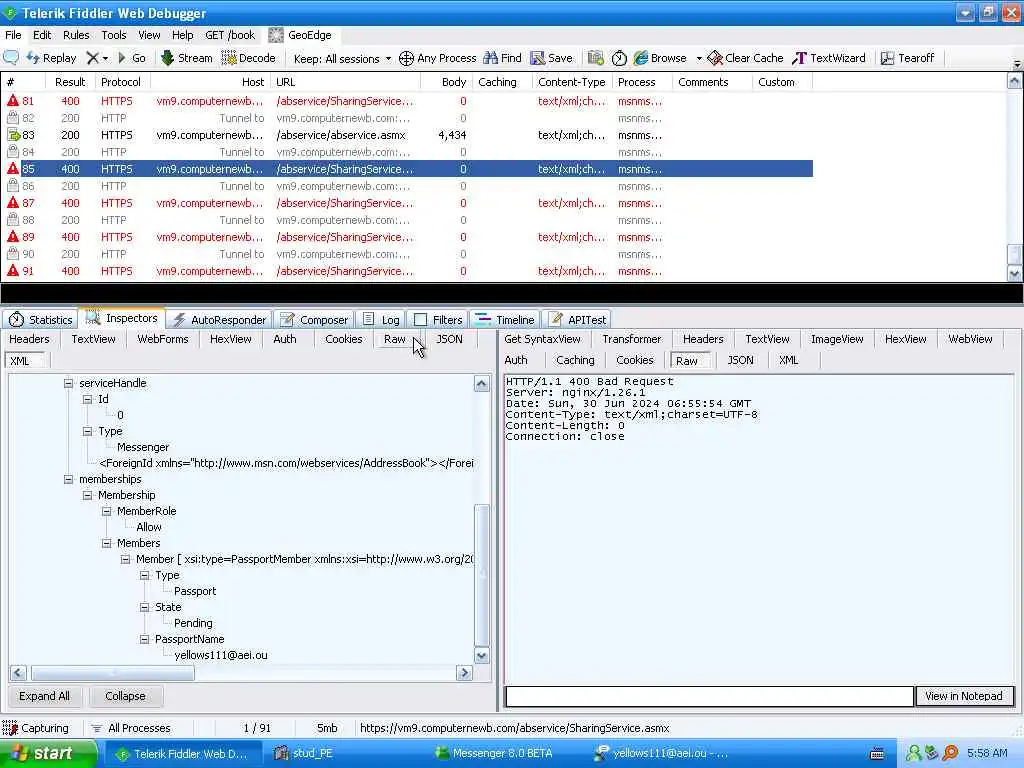Open the APITest tab
1024x768 pixels.
click(x=577, y=319)
